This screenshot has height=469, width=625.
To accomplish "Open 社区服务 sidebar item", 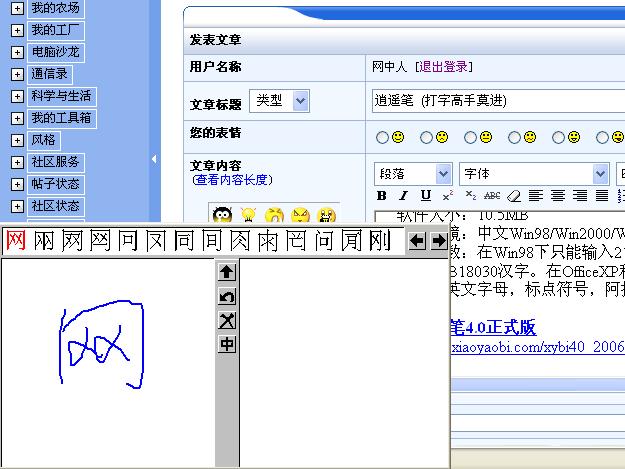I will 55,163.
